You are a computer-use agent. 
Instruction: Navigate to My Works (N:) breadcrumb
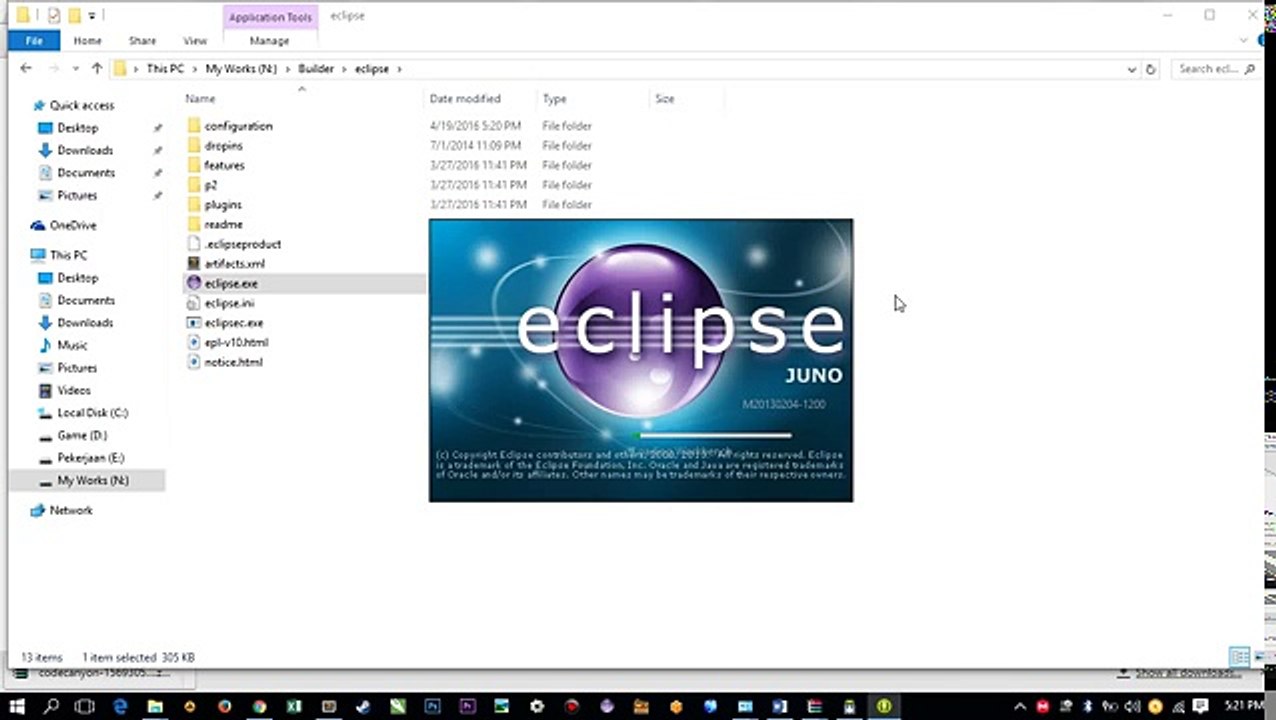[x=241, y=69]
